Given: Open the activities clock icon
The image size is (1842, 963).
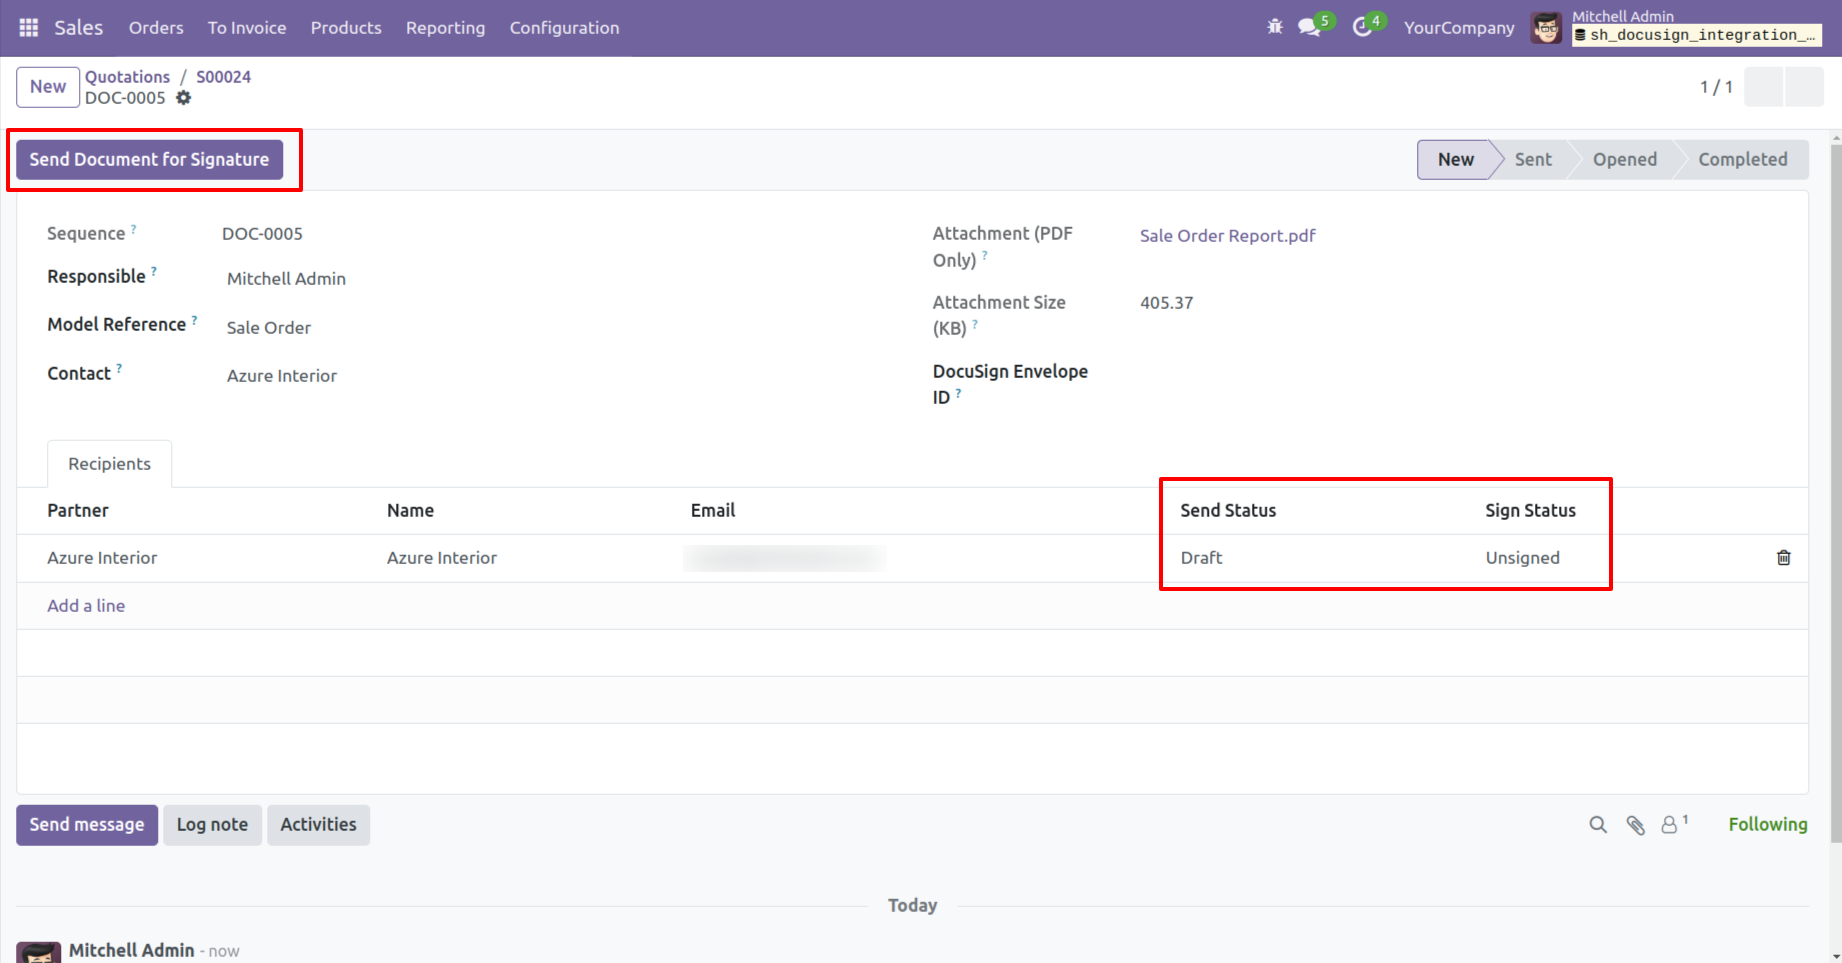Looking at the screenshot, I should 1362,27.
